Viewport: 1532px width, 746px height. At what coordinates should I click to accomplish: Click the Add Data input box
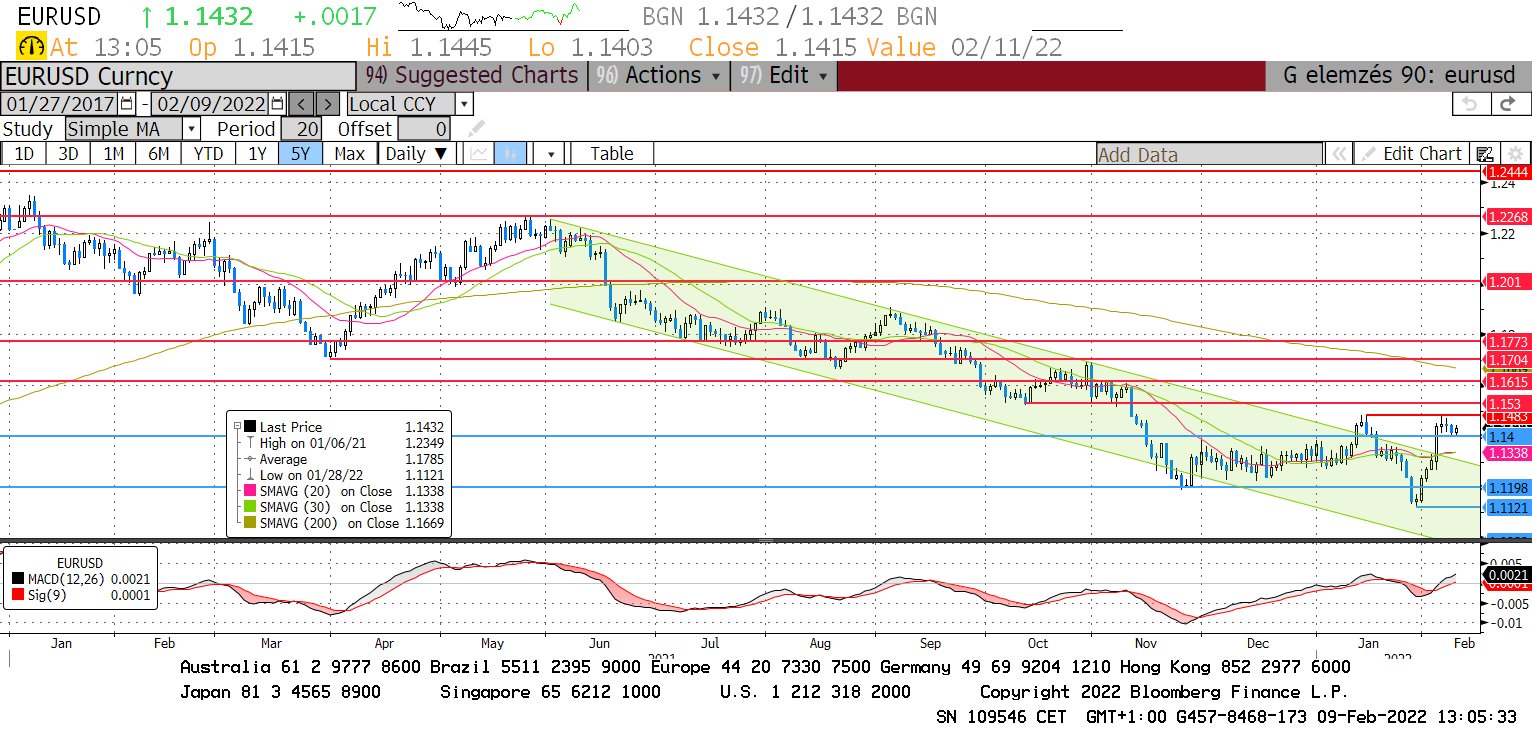click(x=1208, y=154)
